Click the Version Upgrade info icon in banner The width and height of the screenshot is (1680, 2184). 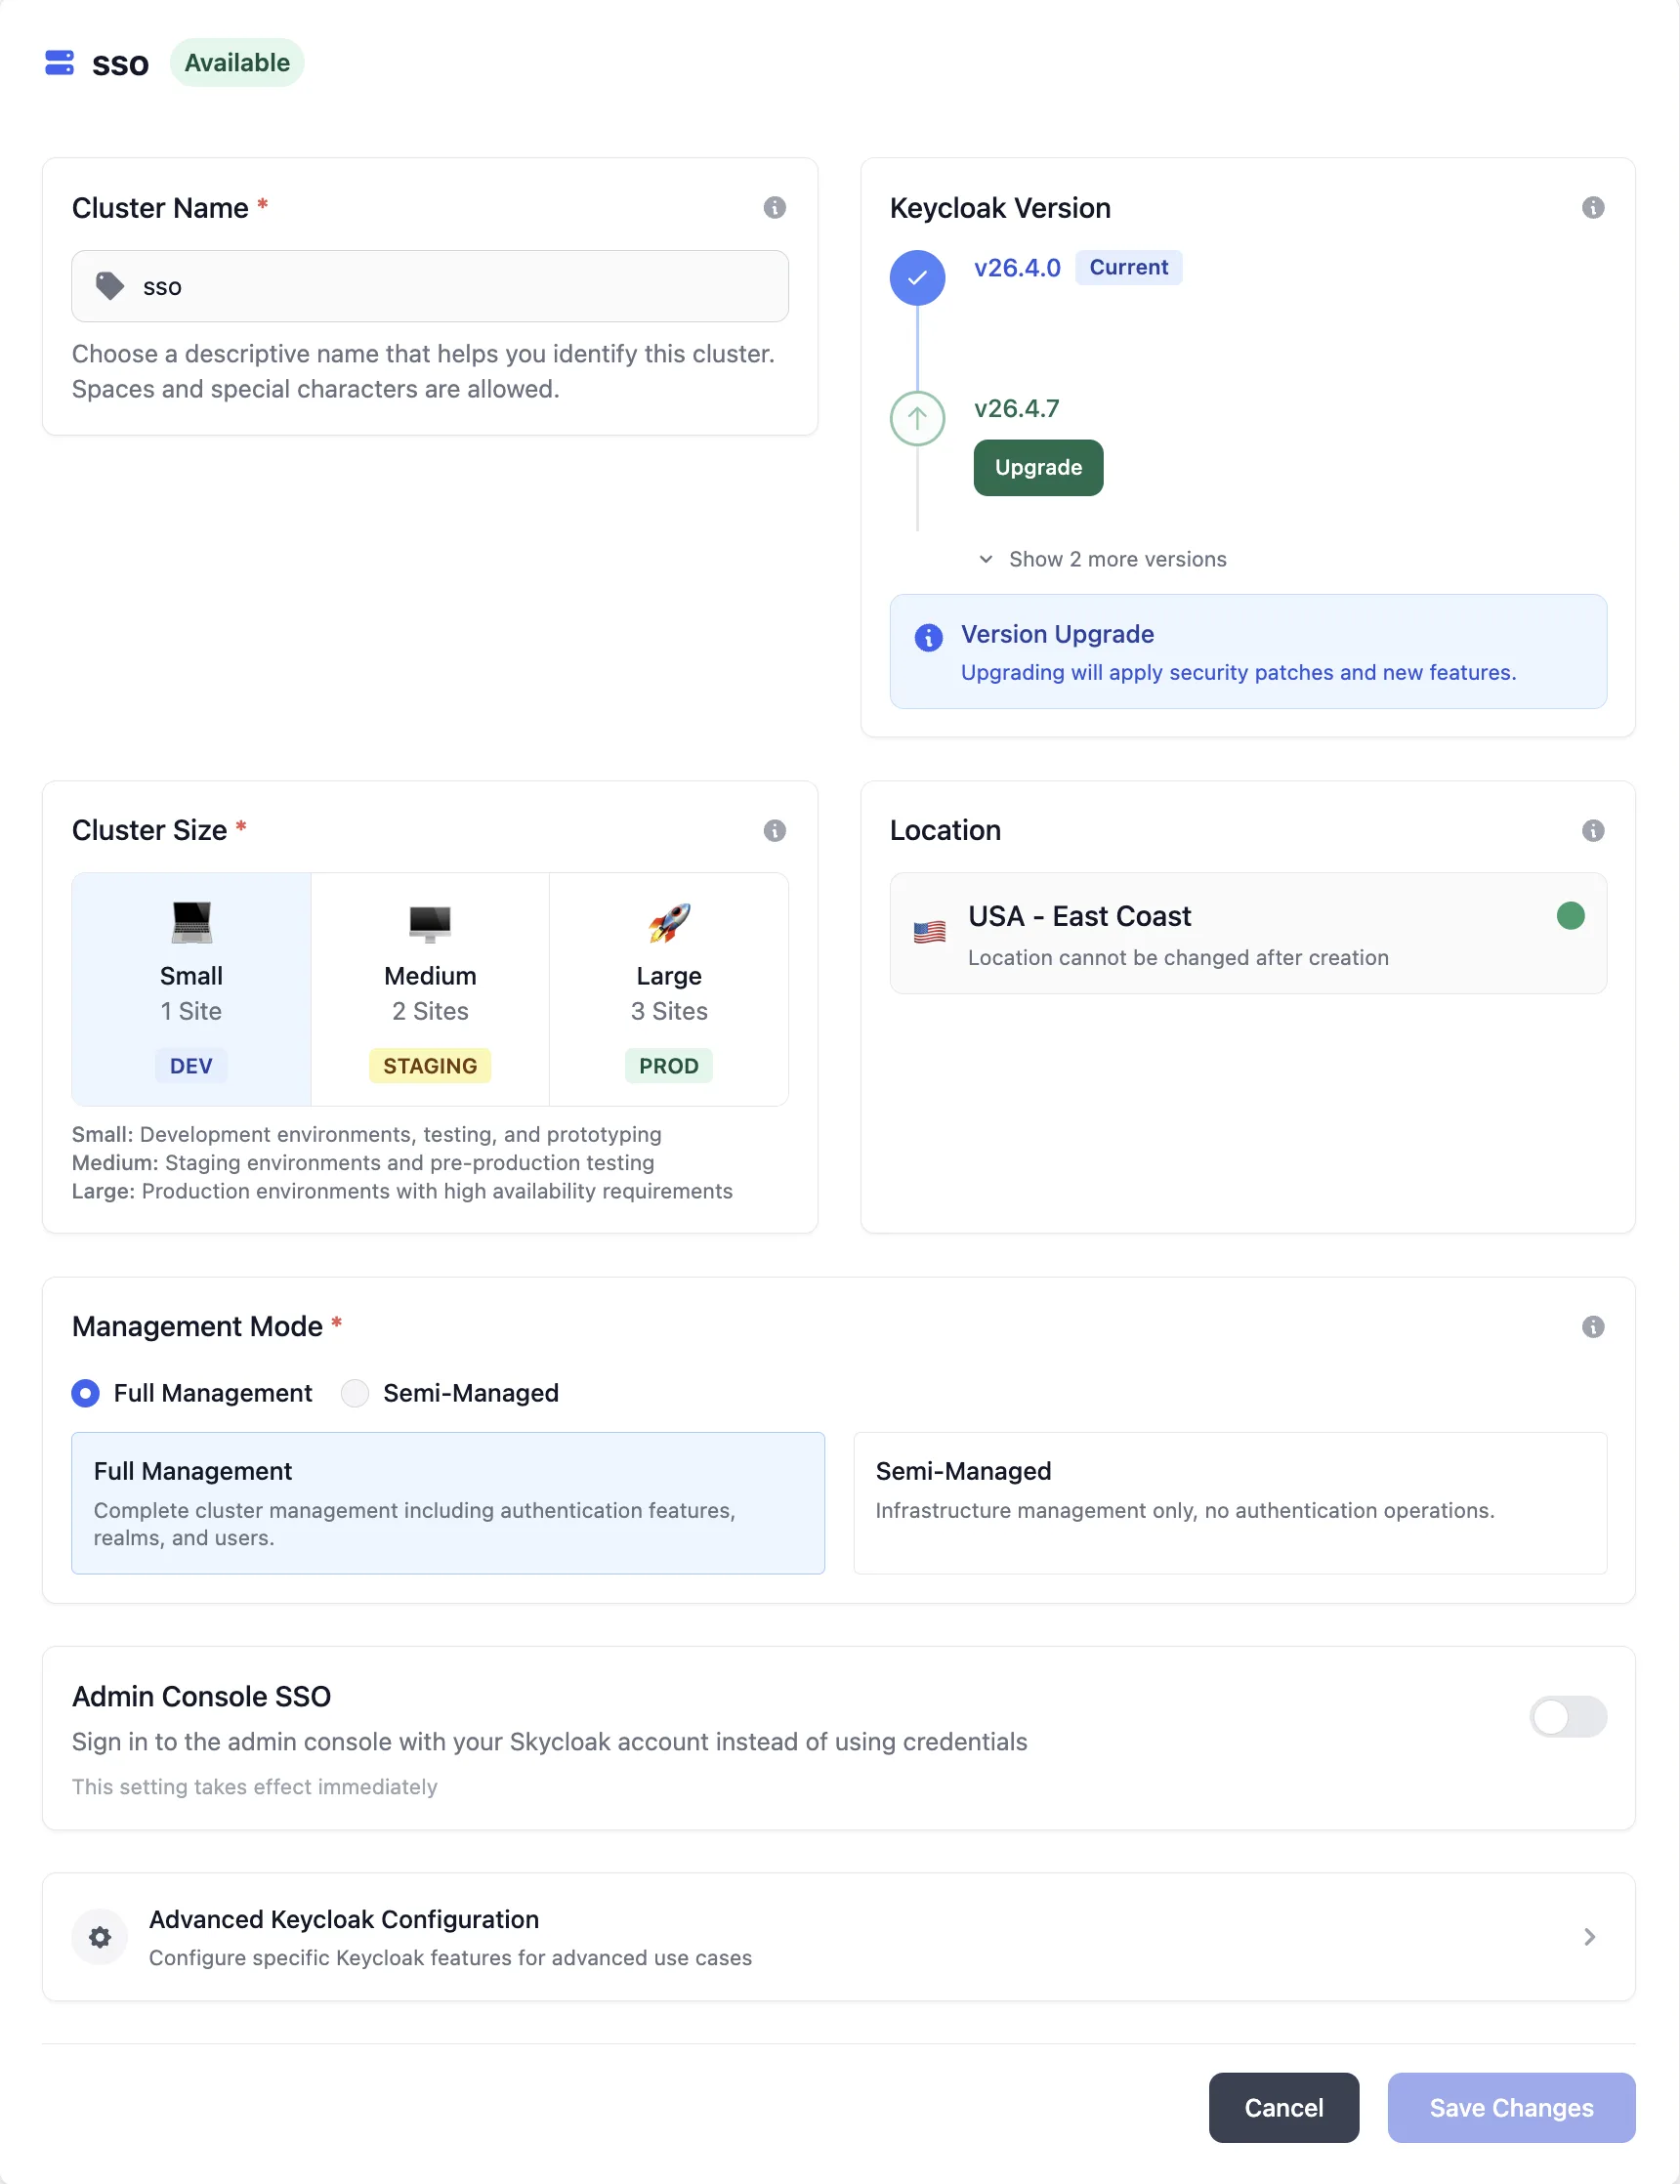[x=928, y=637]
